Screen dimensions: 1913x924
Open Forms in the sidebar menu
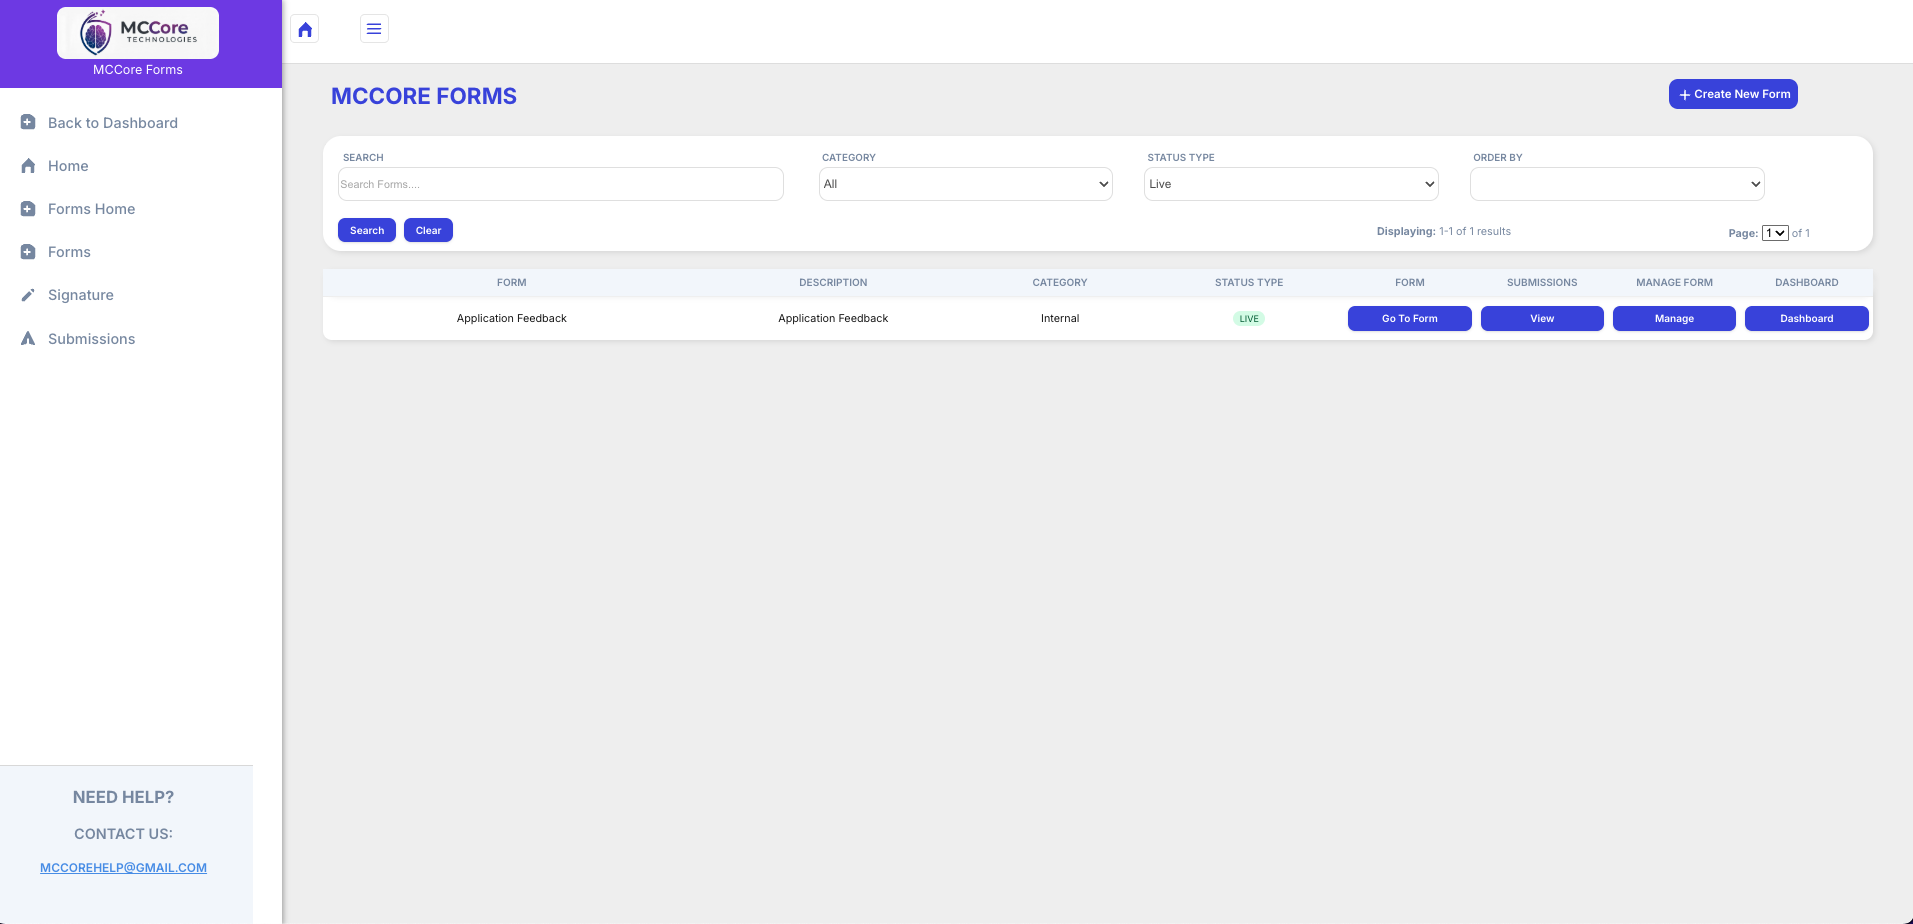[69, 252]
